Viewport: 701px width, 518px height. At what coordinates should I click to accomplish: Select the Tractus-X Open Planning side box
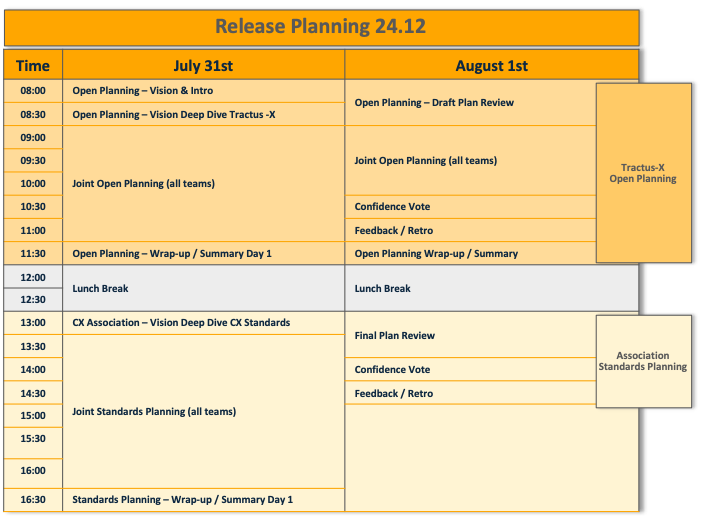(x=644, y=173)
